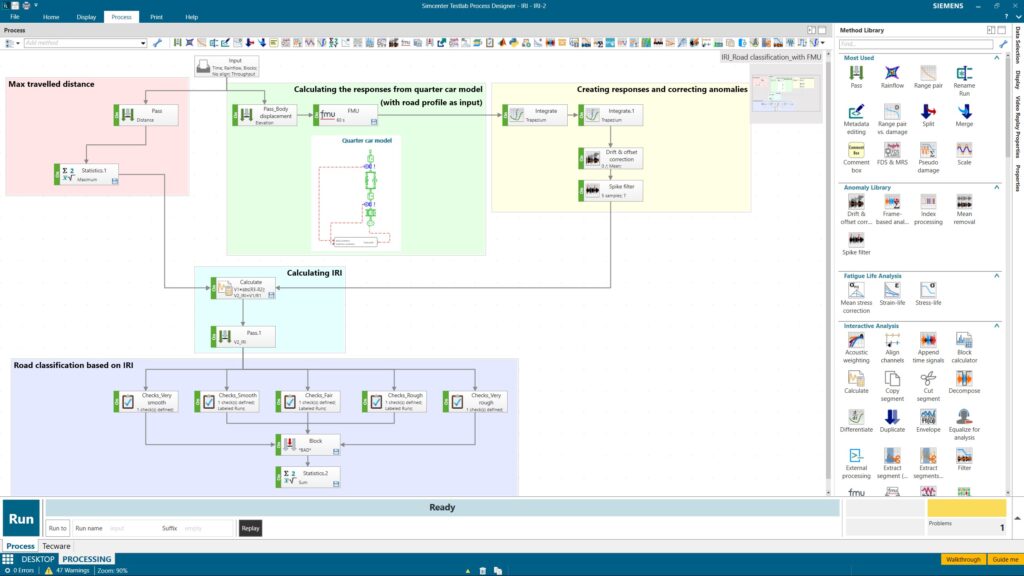The image size is (1024, 576).
Task: Toggle On switch of Integrate.1 node
Action: (581, 115)
